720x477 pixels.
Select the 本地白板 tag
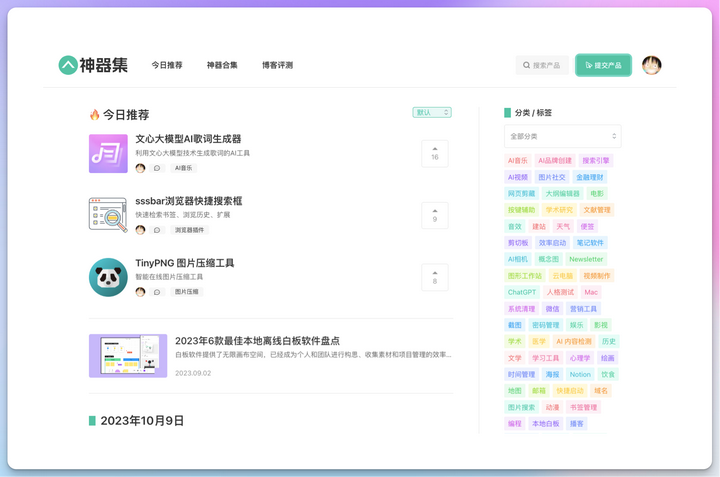546,424
